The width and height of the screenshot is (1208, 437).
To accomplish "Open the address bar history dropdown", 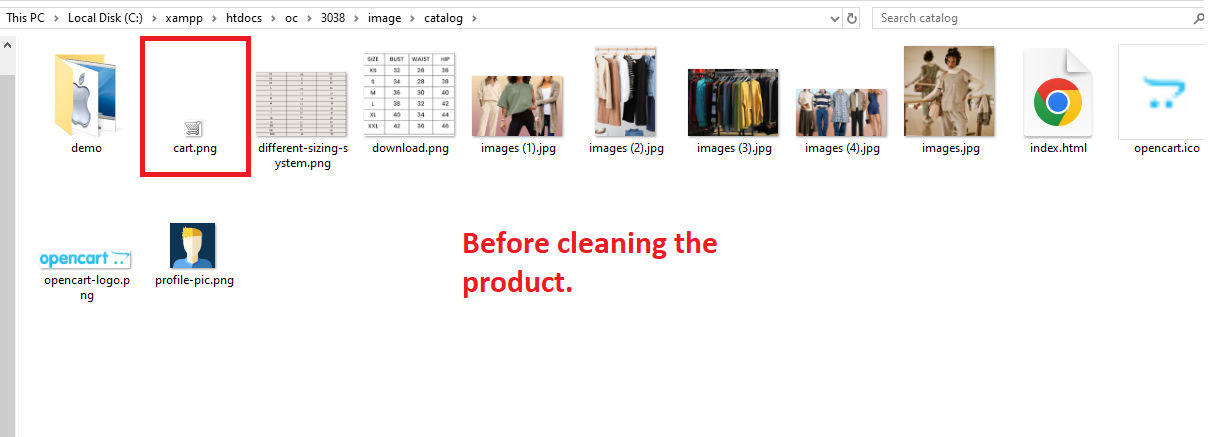I will (834, 18).
